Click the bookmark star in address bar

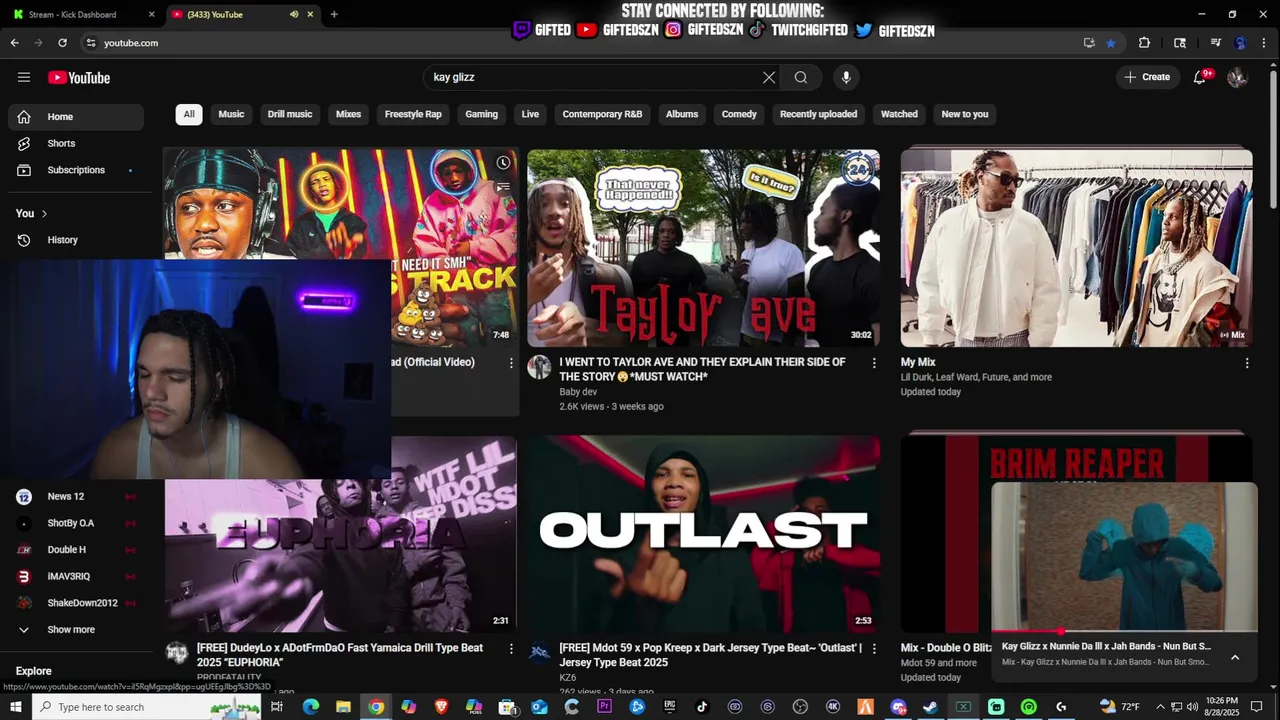pos(1111,43)
